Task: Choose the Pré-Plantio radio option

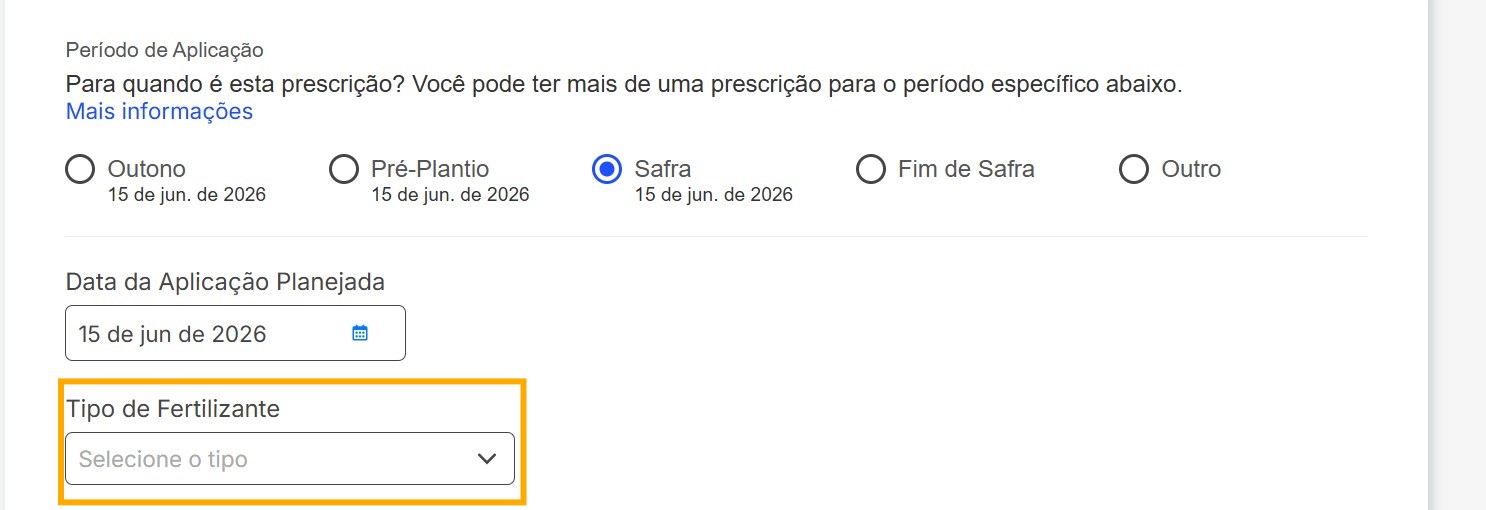Action: pos(343,170)
